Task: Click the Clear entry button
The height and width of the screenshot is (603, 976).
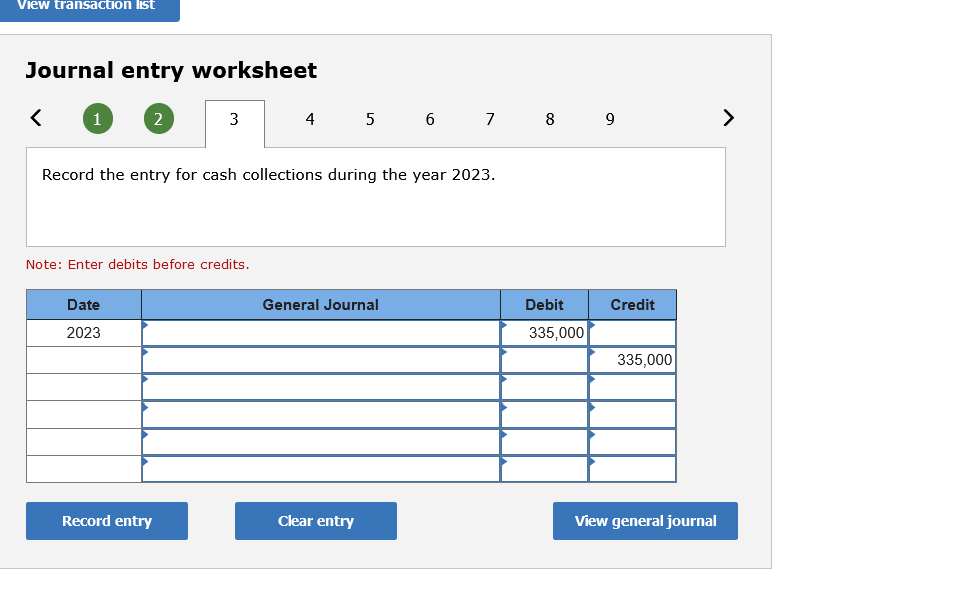Action: (x=315, y=520)
